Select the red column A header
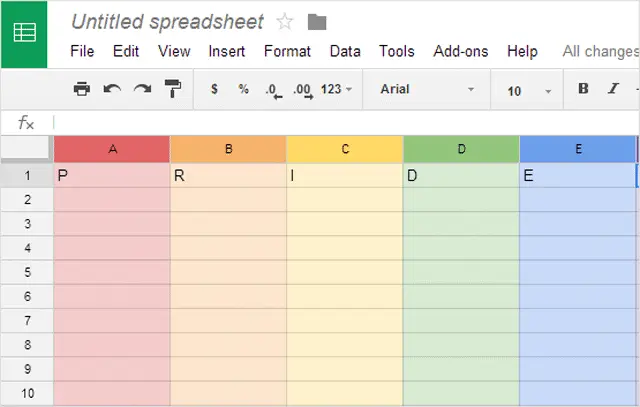 click(112, 149)
